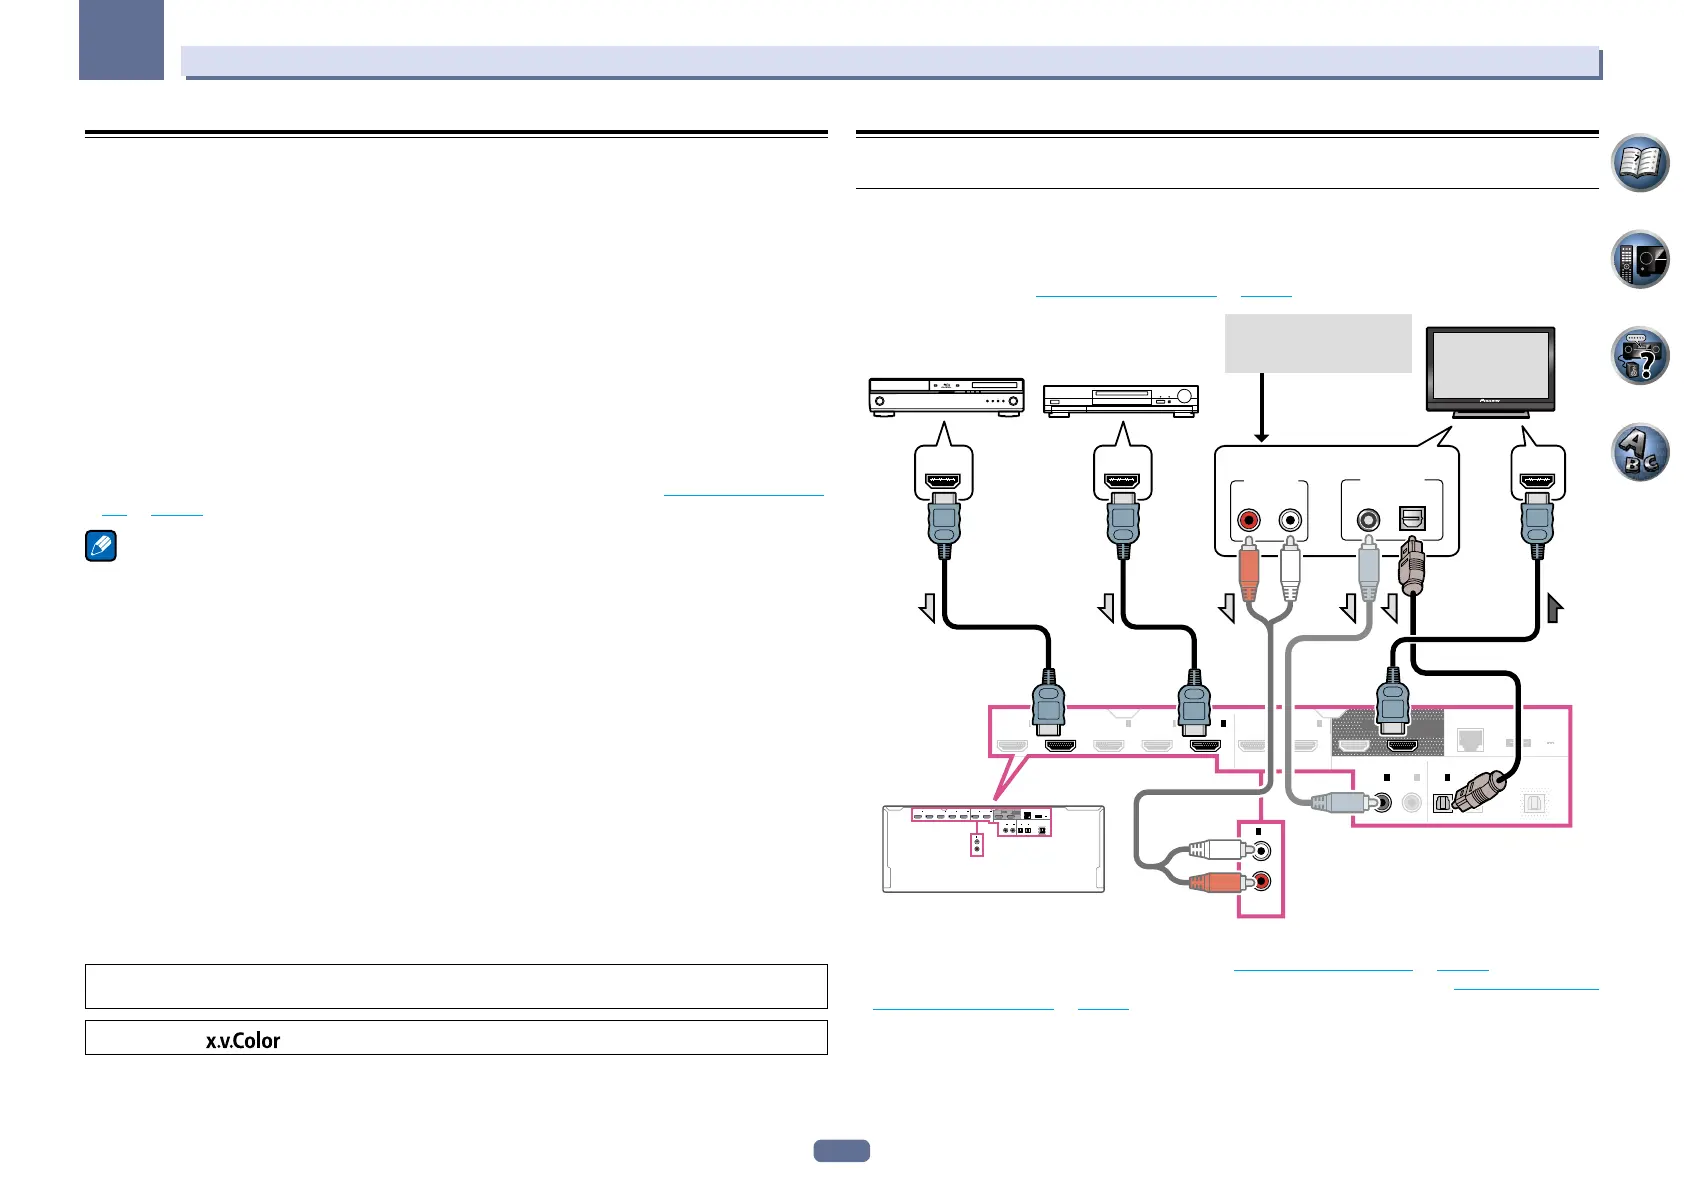Click the gray callout box above the arrow
The height and width of the screenshot is (1191, 1684).
(x=1318, y=343)
